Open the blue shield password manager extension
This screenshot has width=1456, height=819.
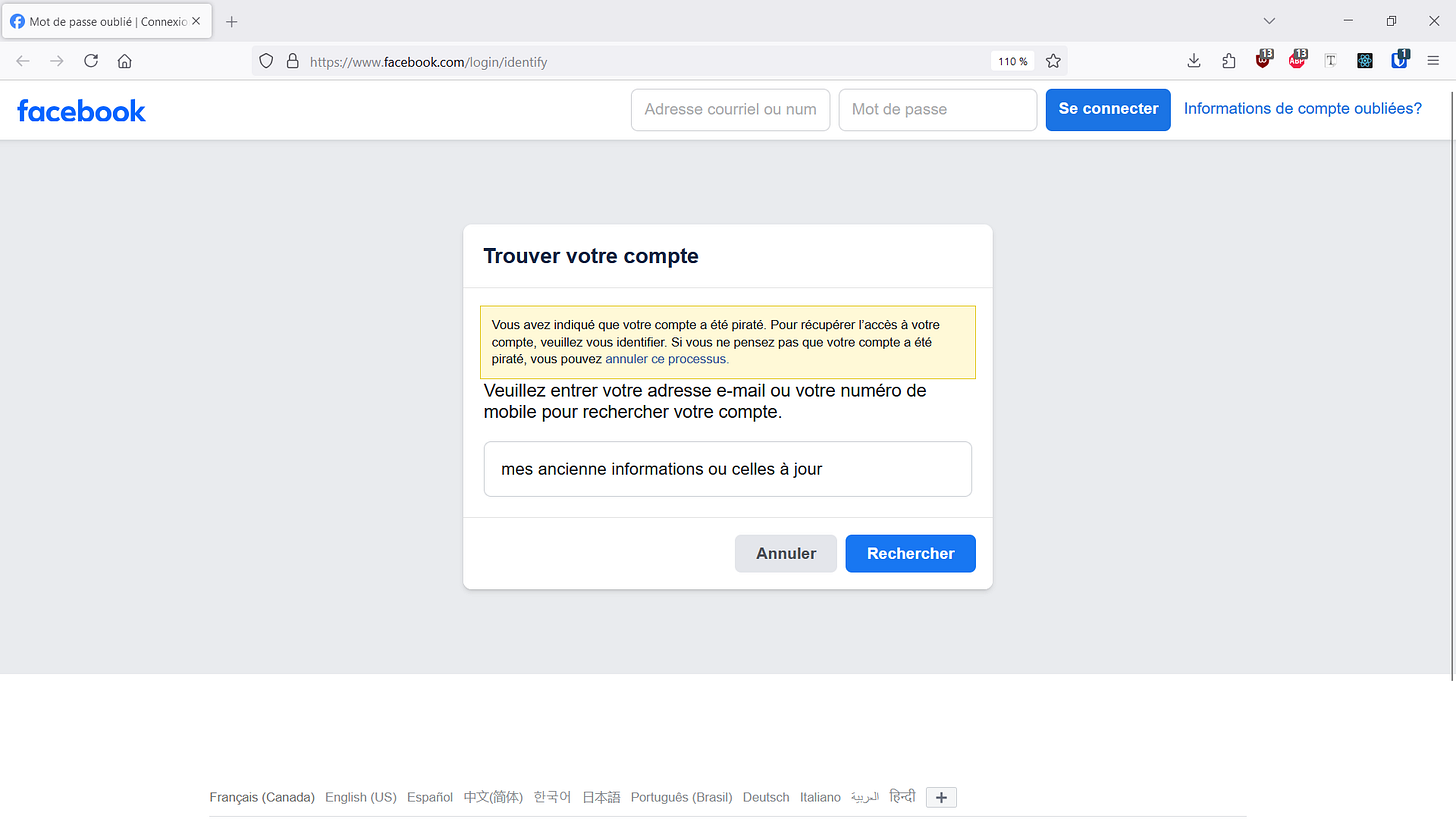pos(1399,61)
